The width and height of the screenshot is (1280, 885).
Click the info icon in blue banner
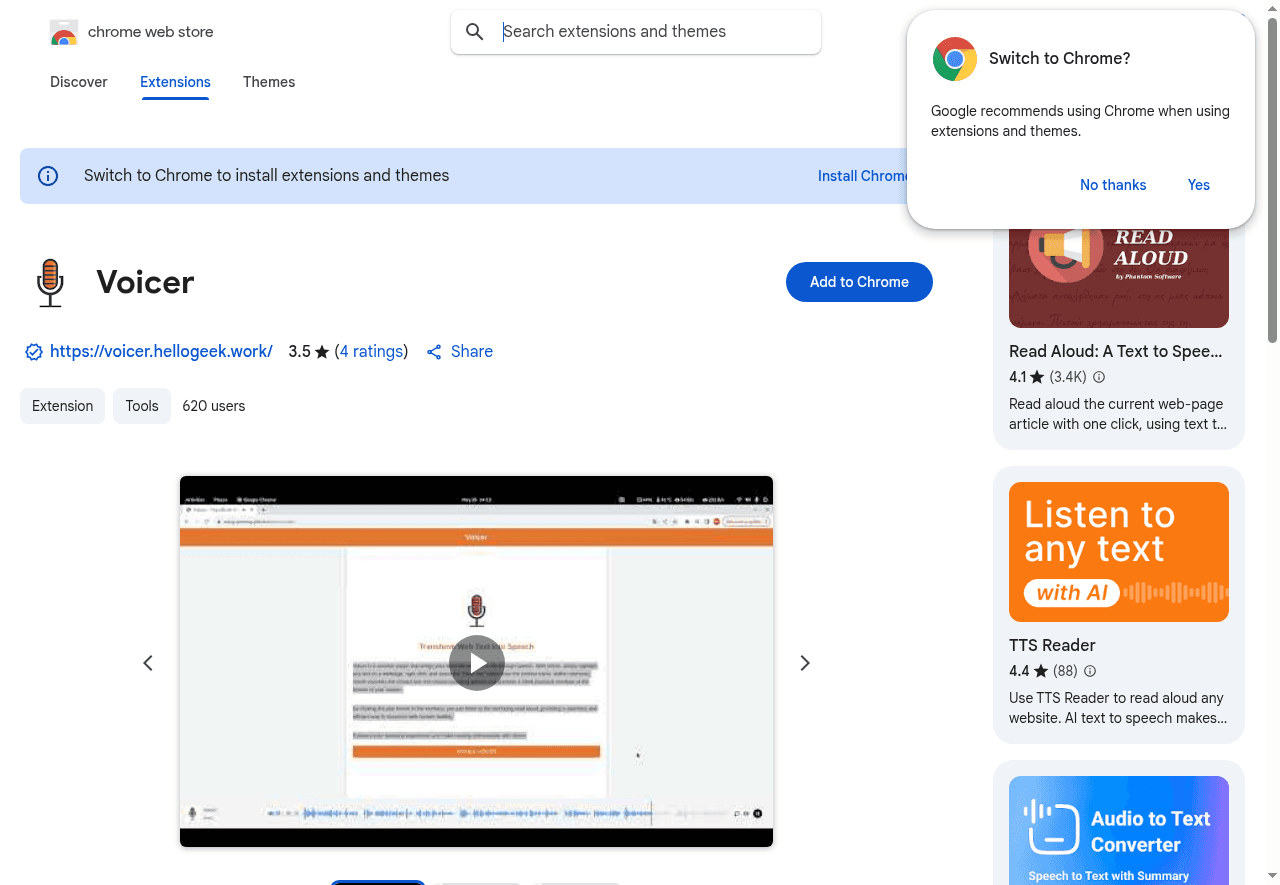click(48, 176)
